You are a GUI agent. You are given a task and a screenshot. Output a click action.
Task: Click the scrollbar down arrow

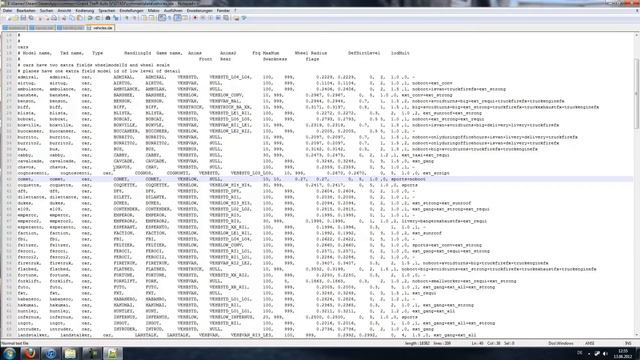pos(636,335)
